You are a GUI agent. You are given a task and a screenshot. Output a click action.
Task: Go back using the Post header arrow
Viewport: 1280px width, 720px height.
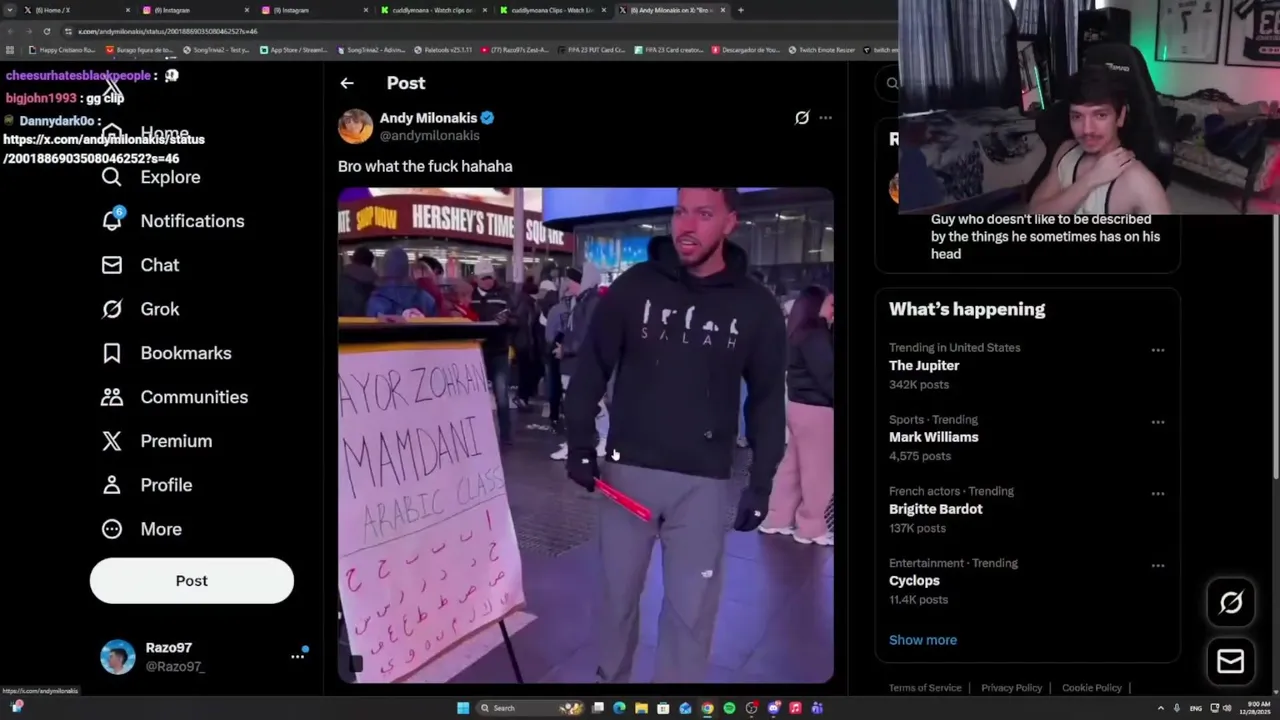click(x=347, y=83)
